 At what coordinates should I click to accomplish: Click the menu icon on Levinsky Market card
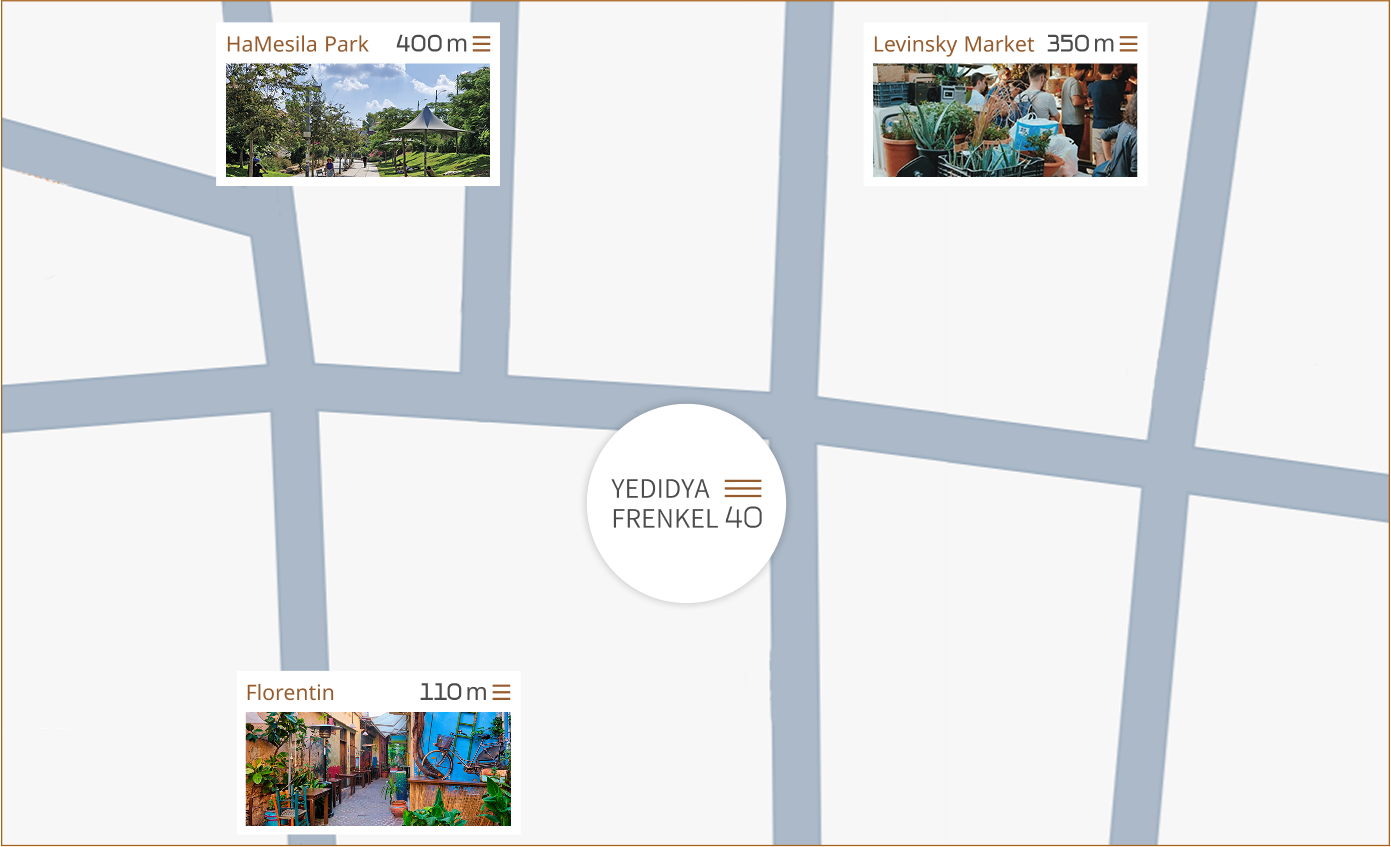(x=1128, y=44)
